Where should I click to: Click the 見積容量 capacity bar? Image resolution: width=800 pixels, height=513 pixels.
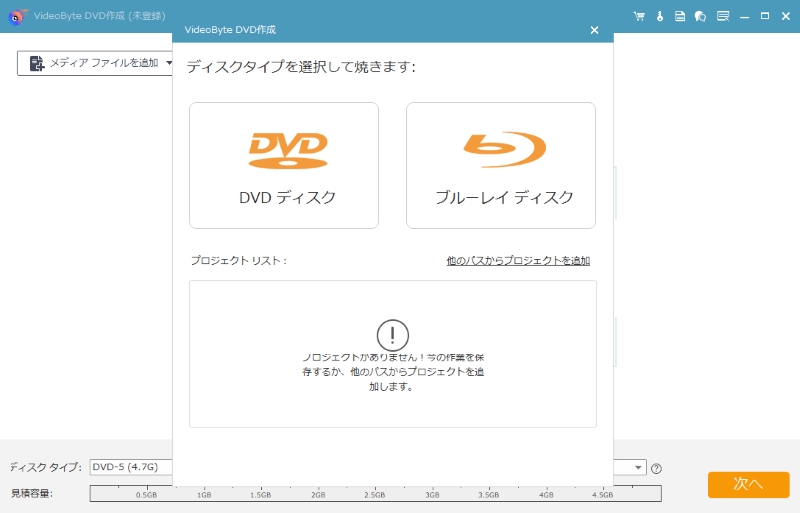(x=375, y=493)
